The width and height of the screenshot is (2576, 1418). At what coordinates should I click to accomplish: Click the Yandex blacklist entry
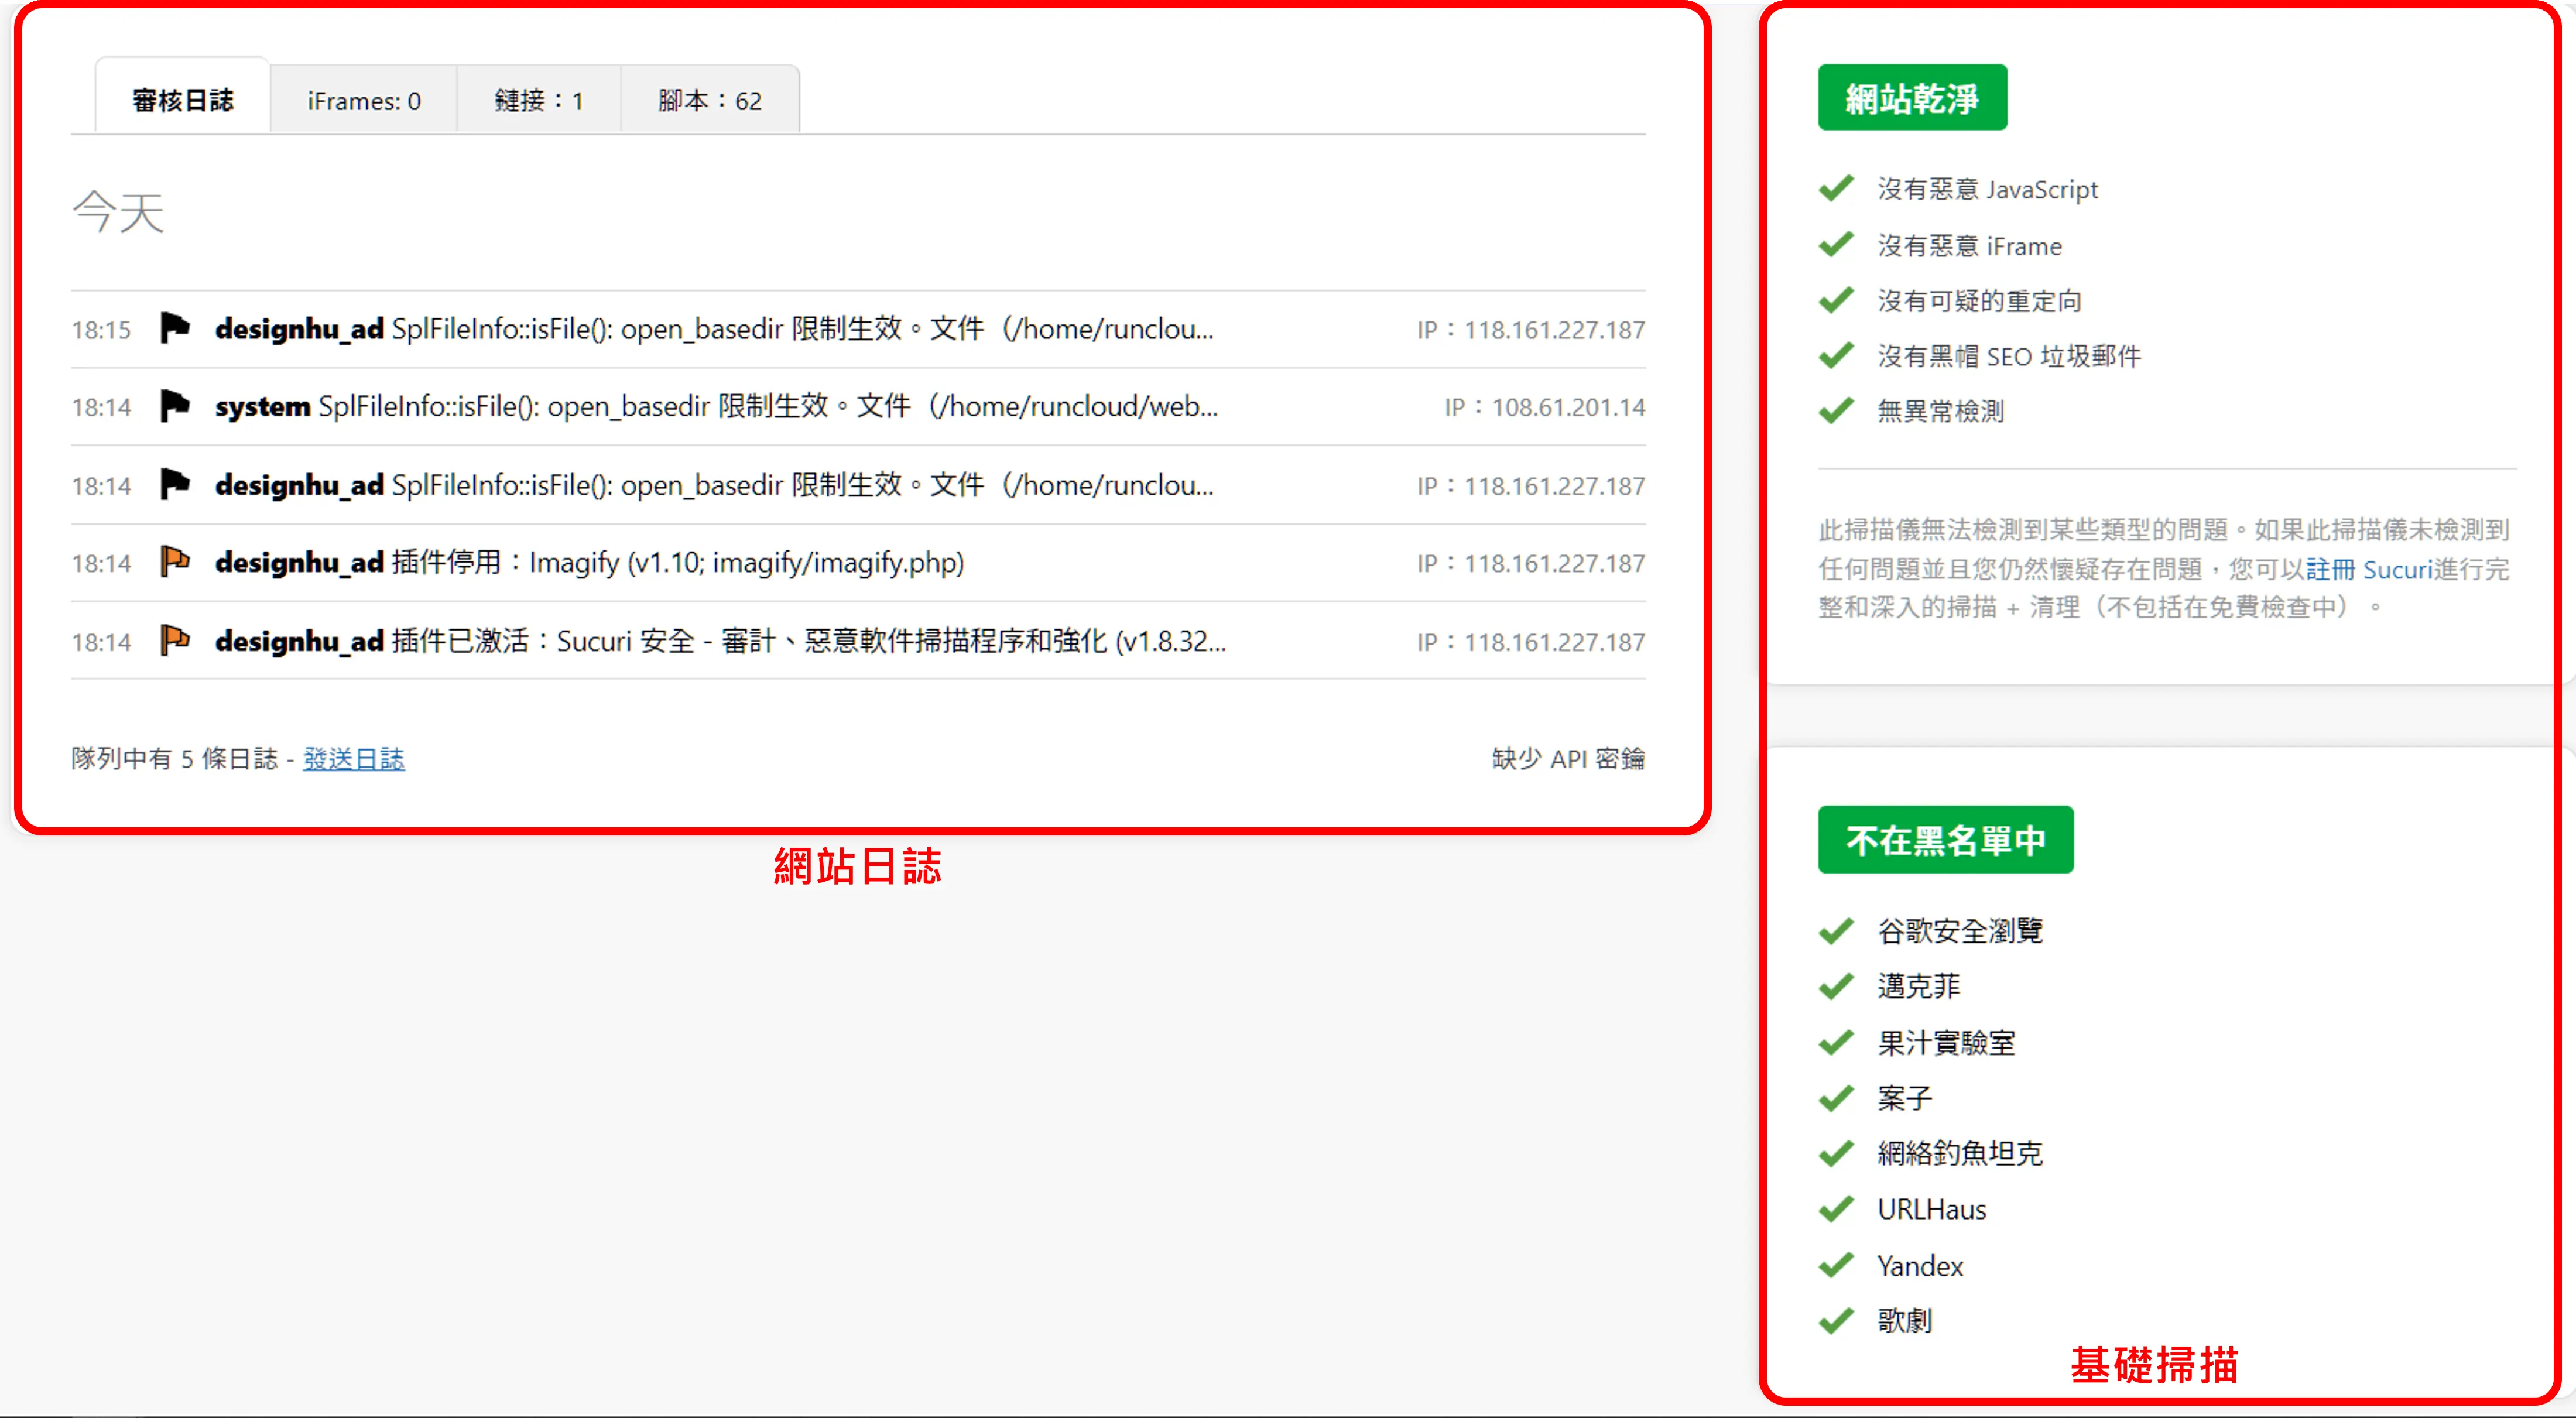[1920, 1266]
